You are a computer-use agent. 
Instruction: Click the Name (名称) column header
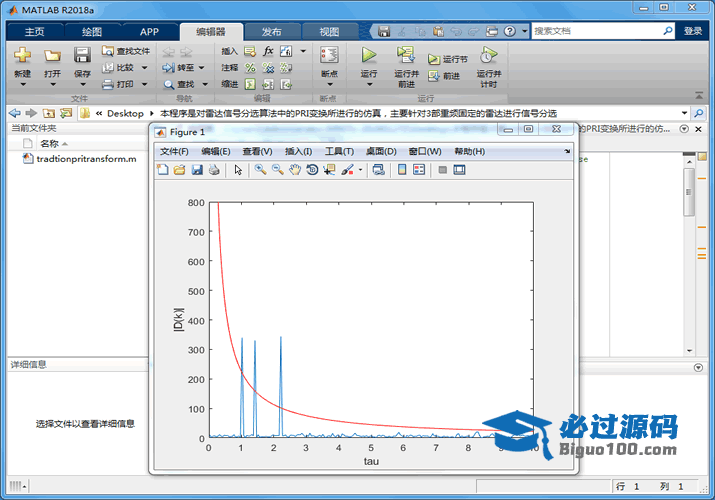(x=50, y=144)
